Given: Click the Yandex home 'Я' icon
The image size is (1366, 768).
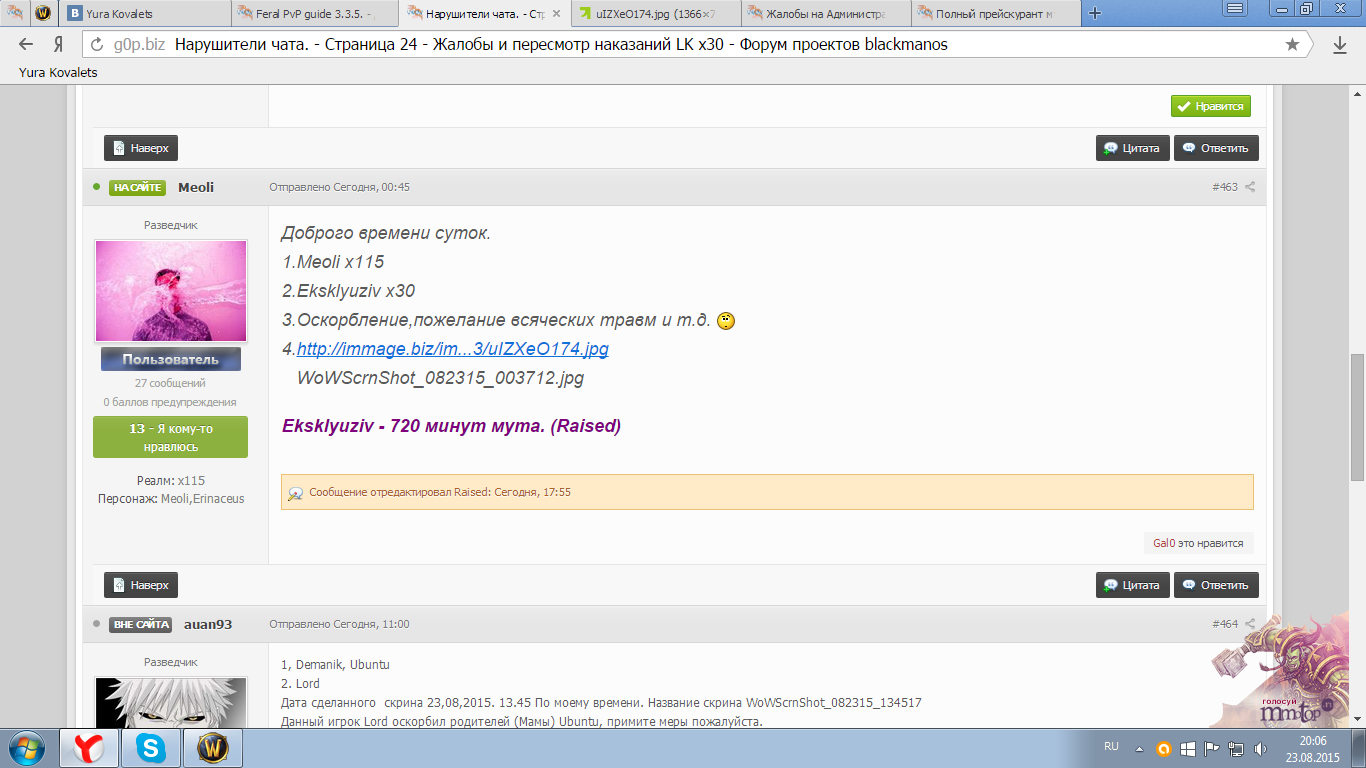Looking at the screenshot, I should pyautogui.click(x=58, y=45).
